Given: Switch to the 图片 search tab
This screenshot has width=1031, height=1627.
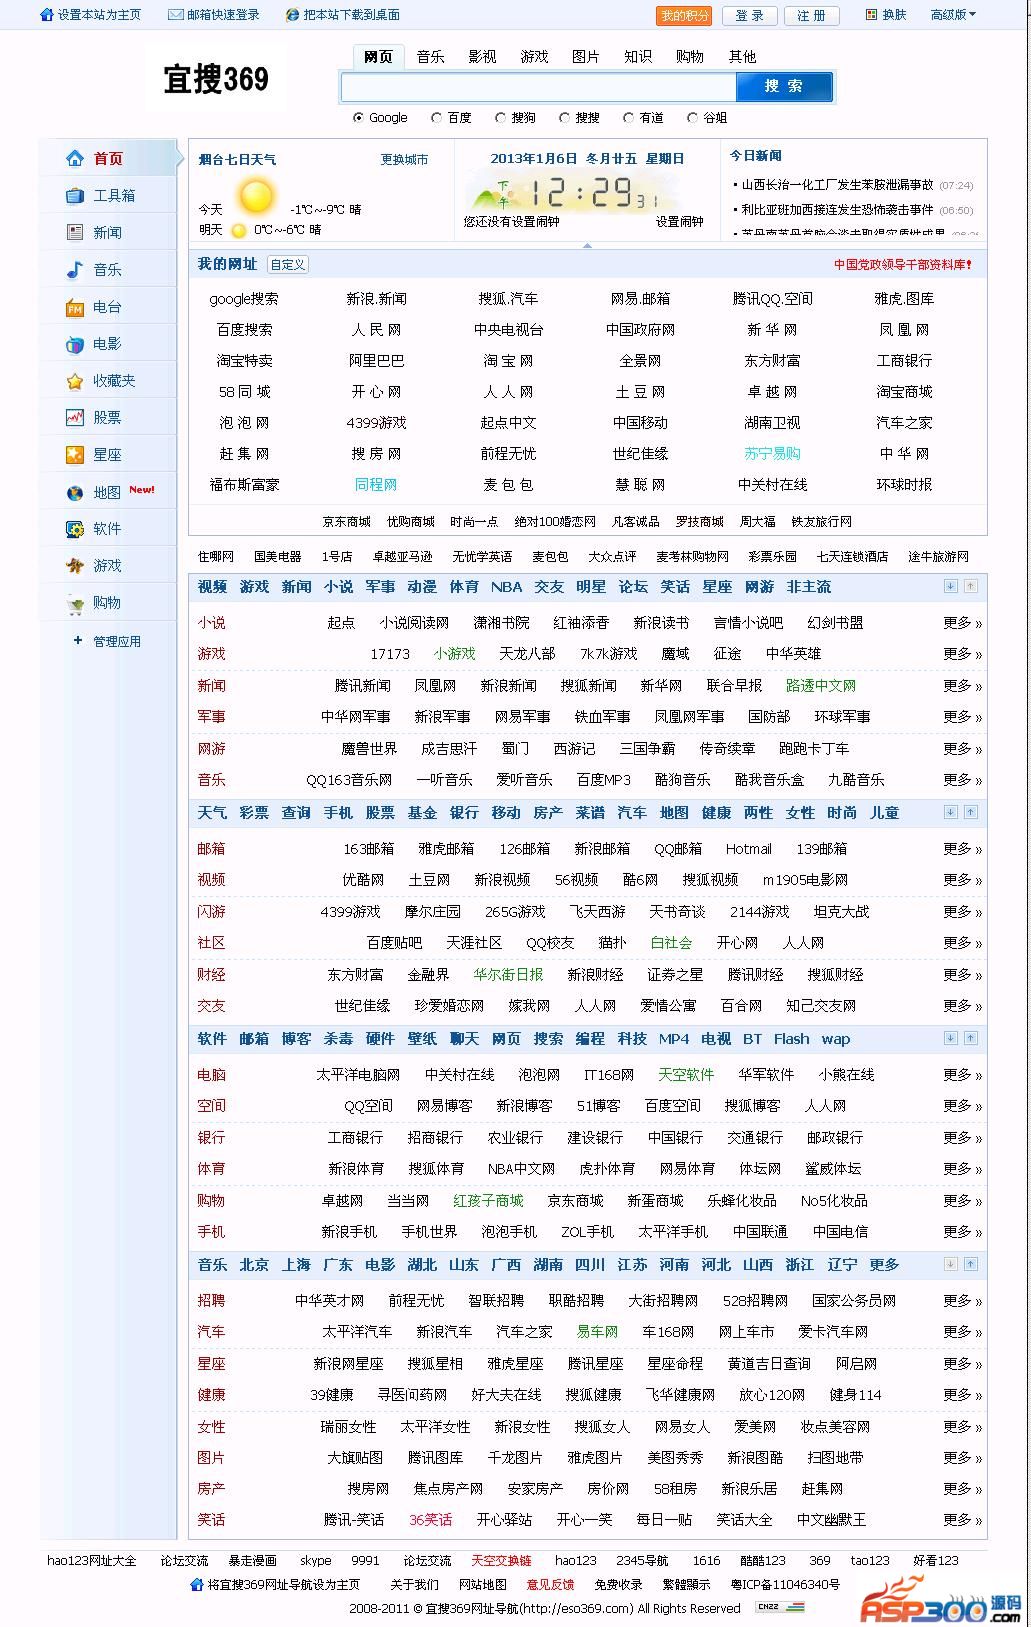Looking at the screenshot, I should point(586,57).
